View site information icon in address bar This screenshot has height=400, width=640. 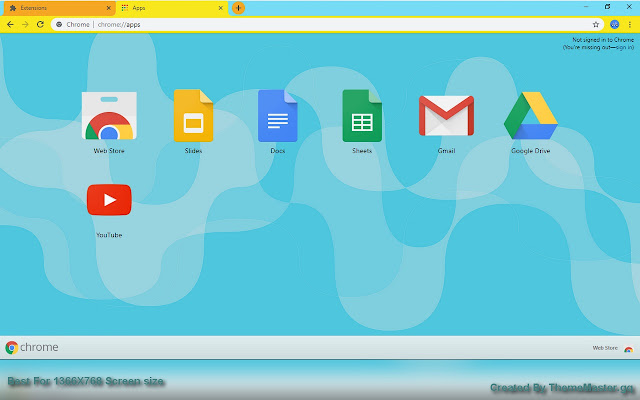[59, 24]
